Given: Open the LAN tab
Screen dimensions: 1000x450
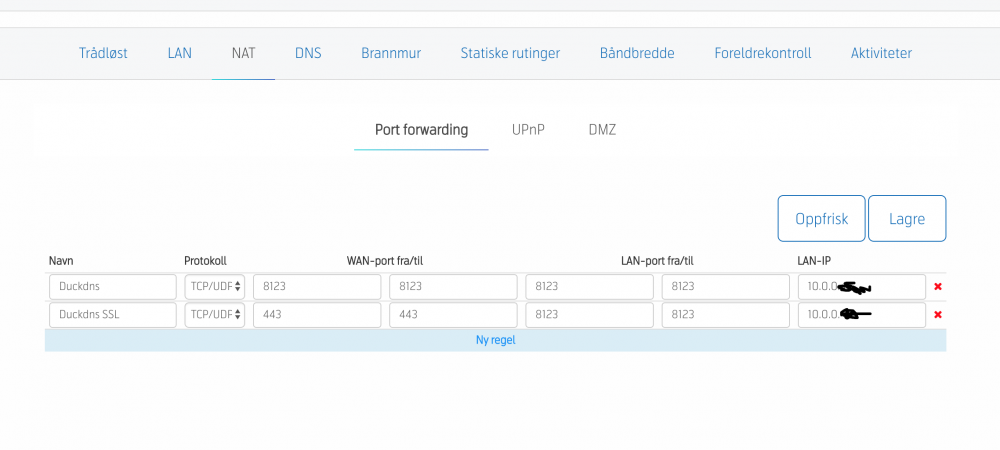Looking at the screenshot, I should coord(179,53).
